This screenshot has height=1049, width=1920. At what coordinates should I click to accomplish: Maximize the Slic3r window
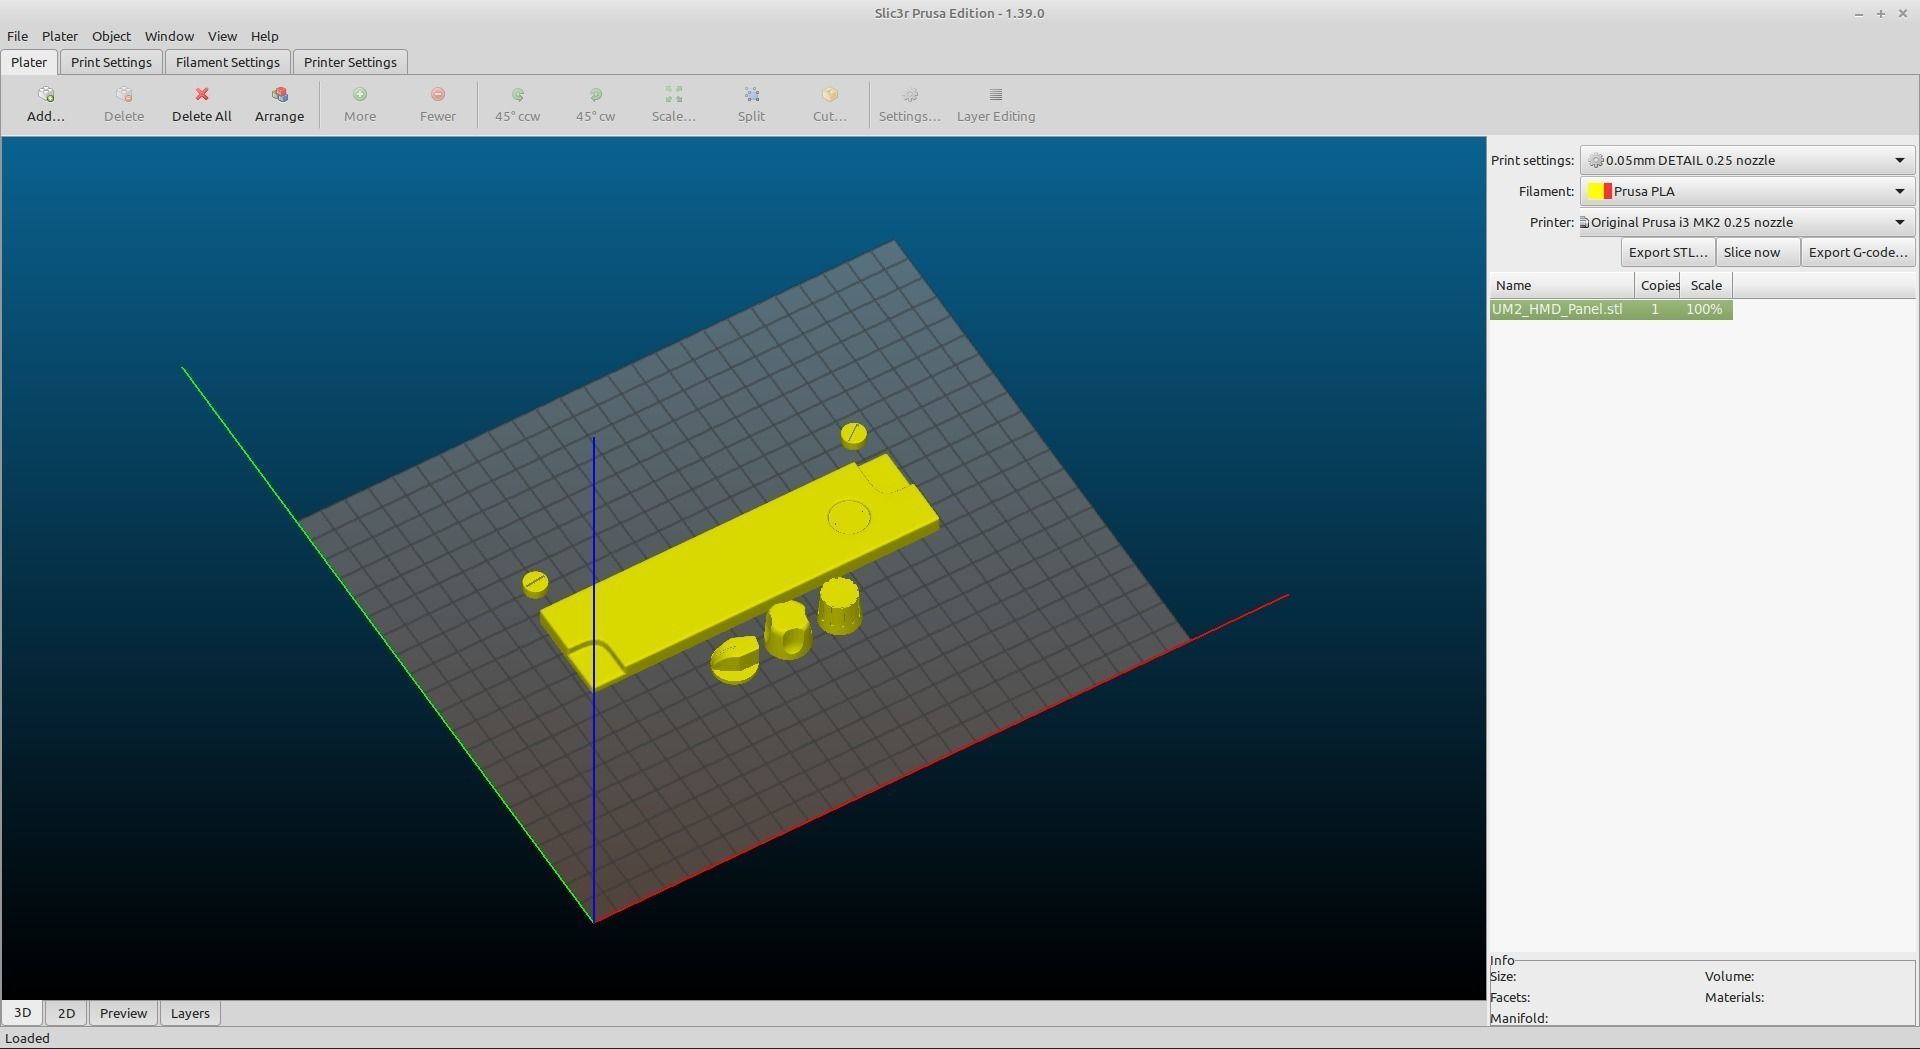point(1880,13)
